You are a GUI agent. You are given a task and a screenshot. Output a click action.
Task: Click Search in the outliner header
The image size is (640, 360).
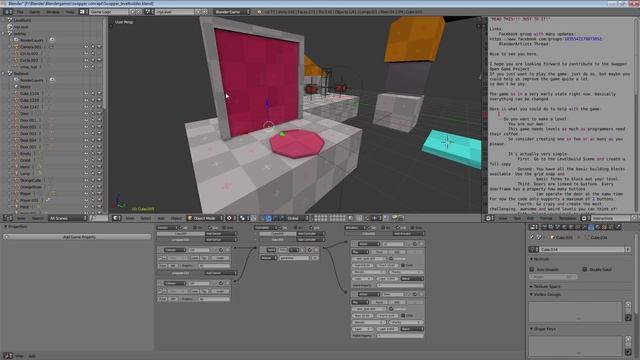pos(38,218)
